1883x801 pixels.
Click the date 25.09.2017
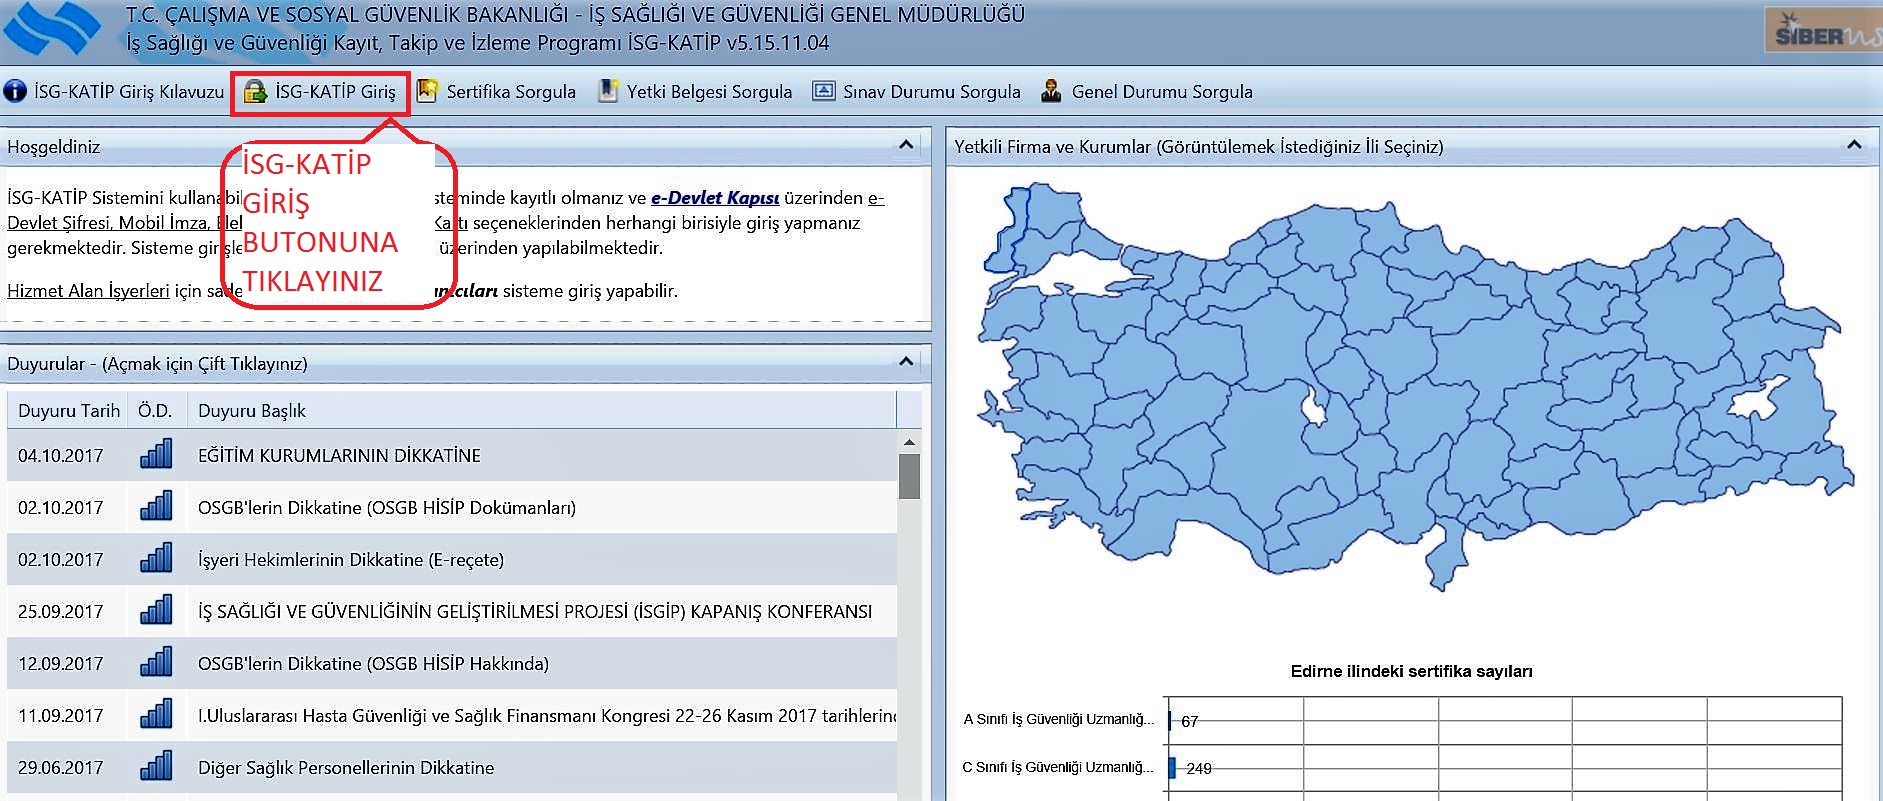pos(61,612)
